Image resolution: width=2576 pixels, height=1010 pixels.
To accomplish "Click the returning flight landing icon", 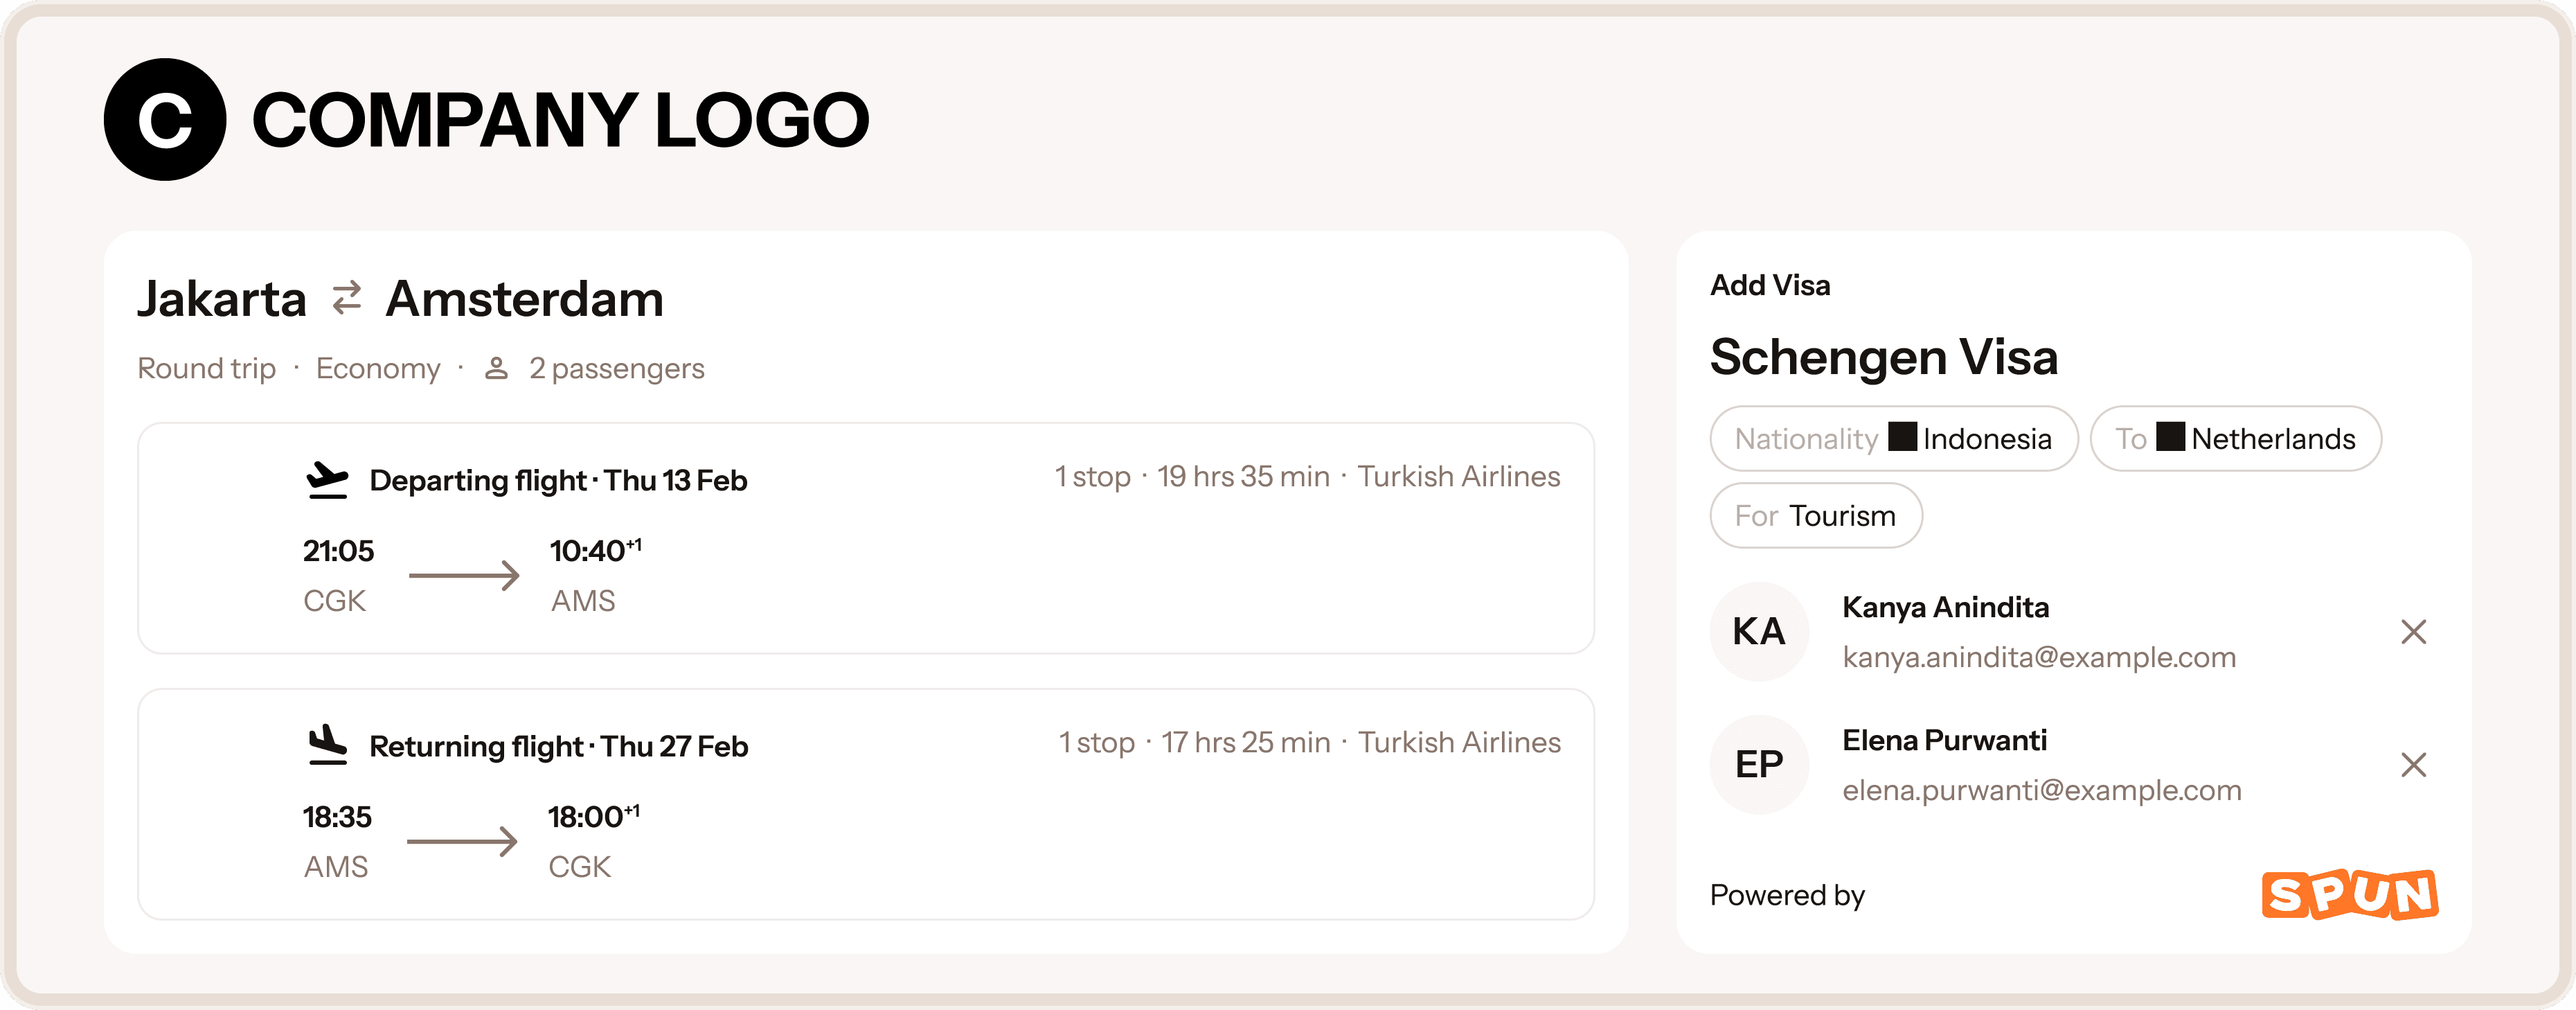I will pyautogui.click(x=327, y=746).
